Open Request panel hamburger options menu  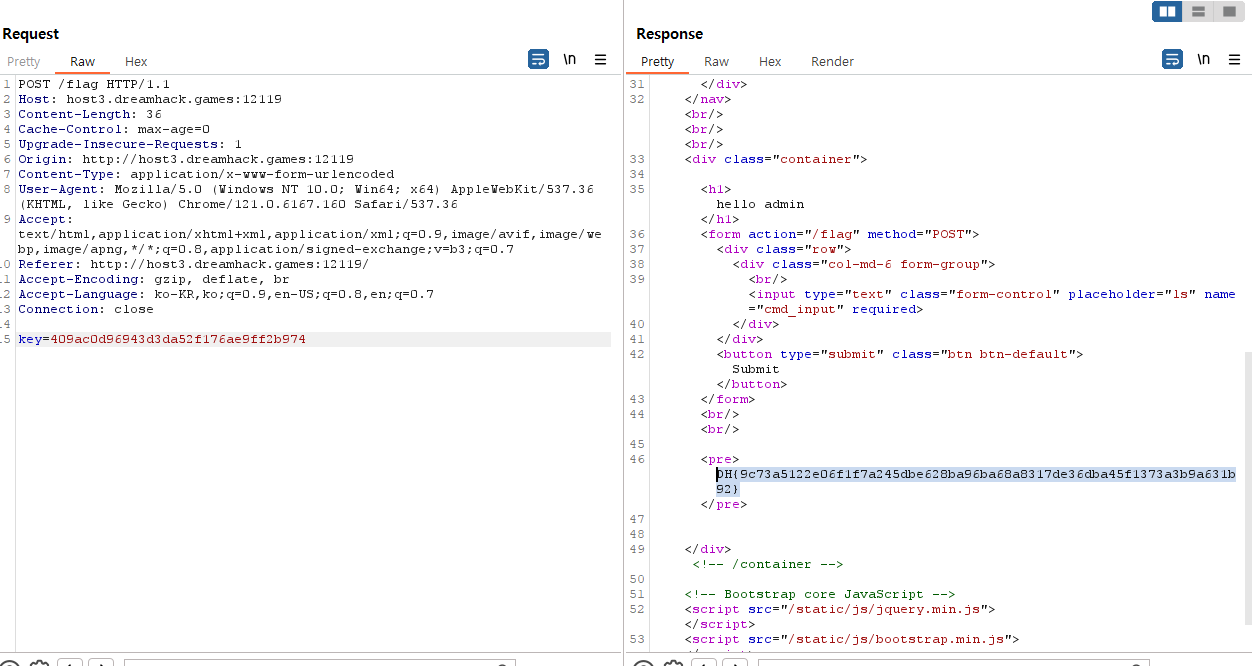600,60
